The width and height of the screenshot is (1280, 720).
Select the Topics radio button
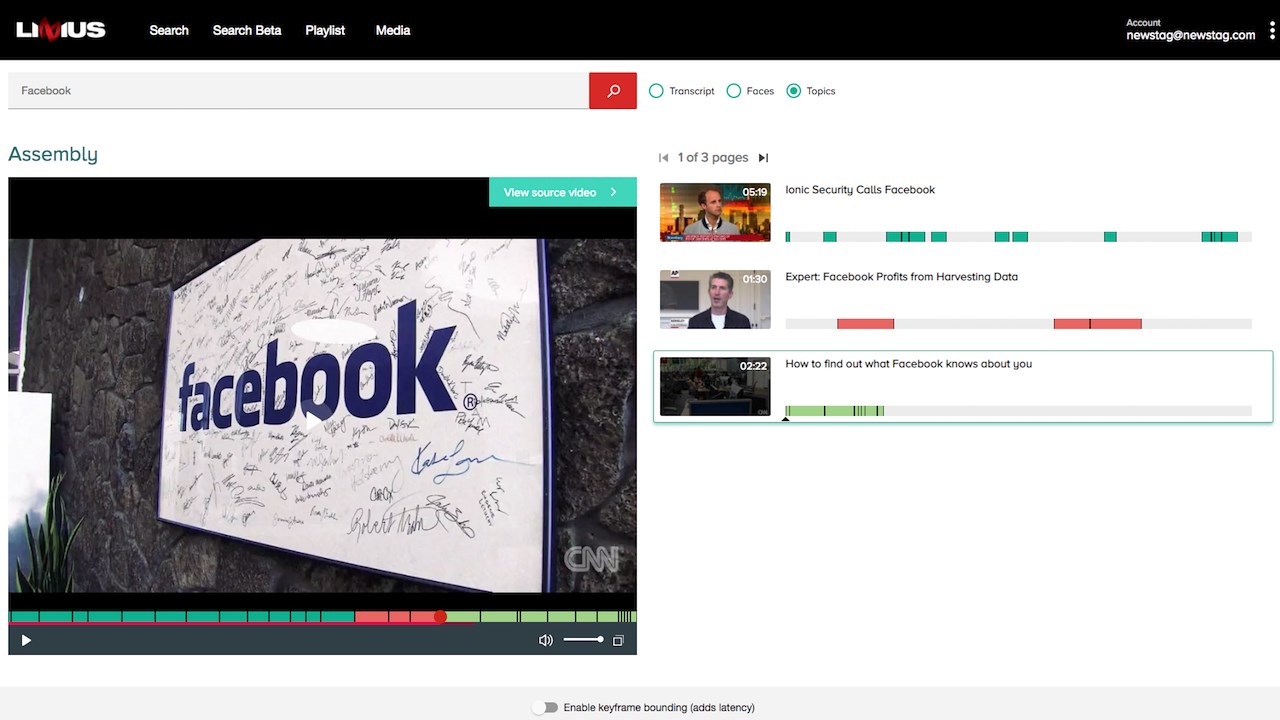(794, 91)
